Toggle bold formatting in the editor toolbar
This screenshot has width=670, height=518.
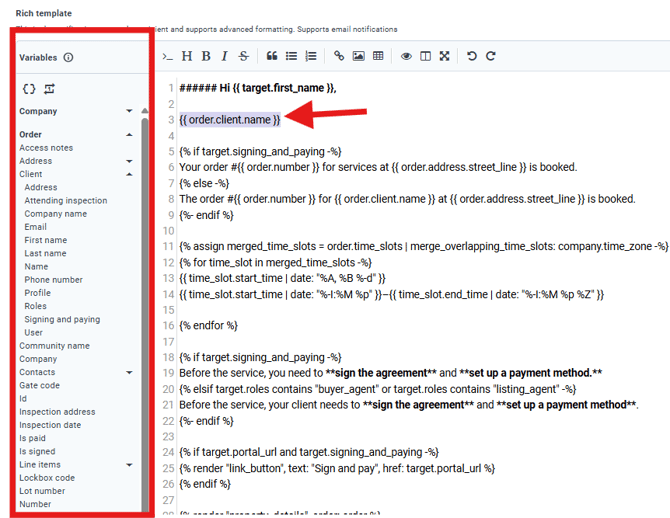coord(206,56)
